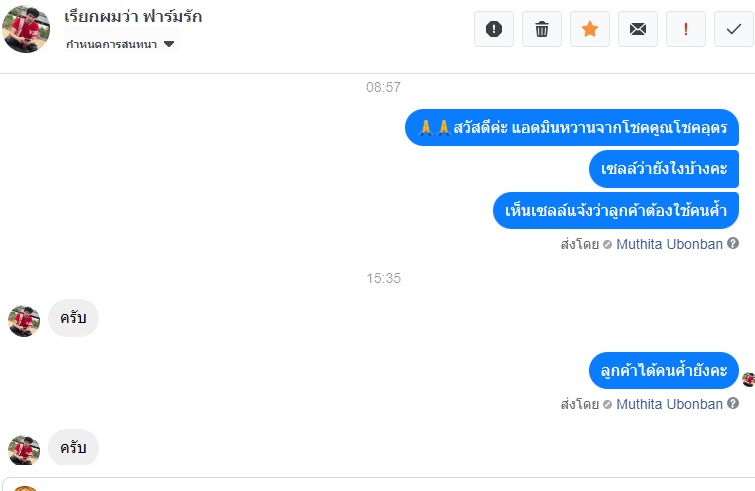This screenshot has width=755, height=491.
Task: Toggle the orange star follow-up icon
Action: (x=590, y=29)
